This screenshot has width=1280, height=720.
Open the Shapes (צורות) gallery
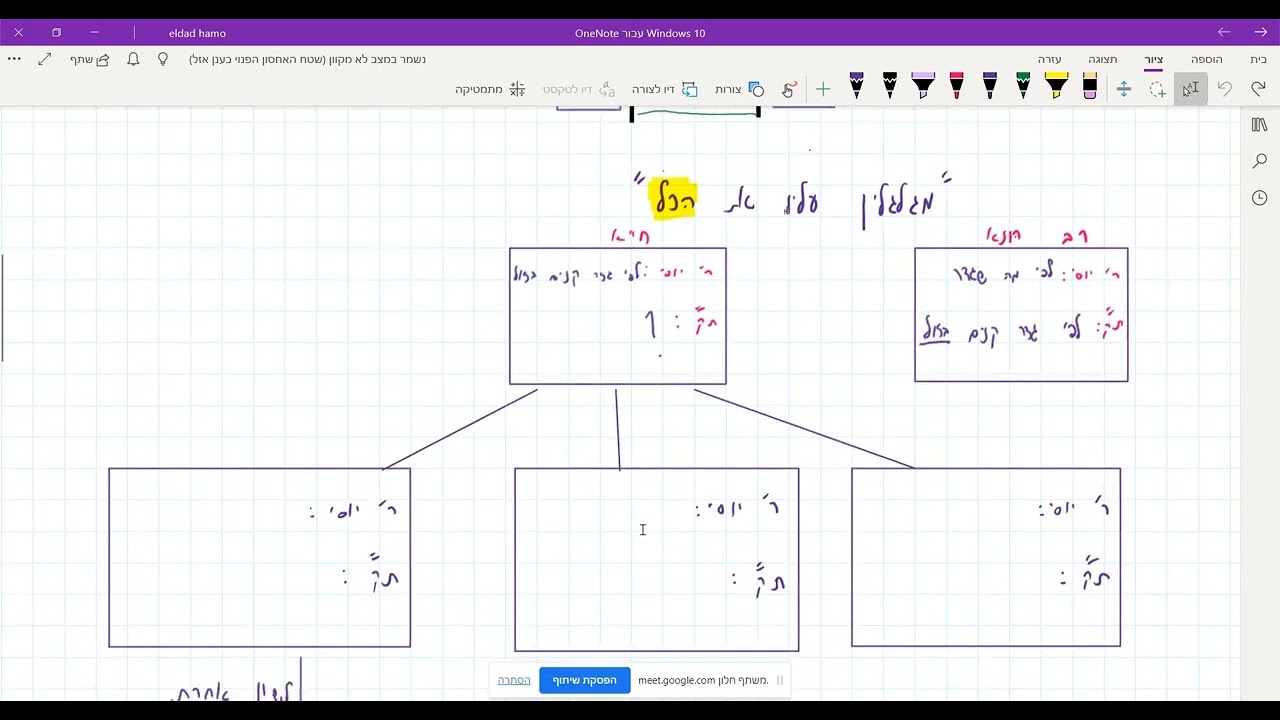[740, 89]
